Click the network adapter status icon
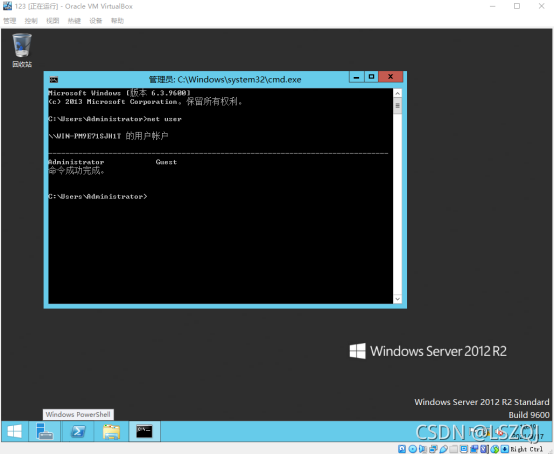This screenshot has width=554, height=454. (x=433, y=449)
